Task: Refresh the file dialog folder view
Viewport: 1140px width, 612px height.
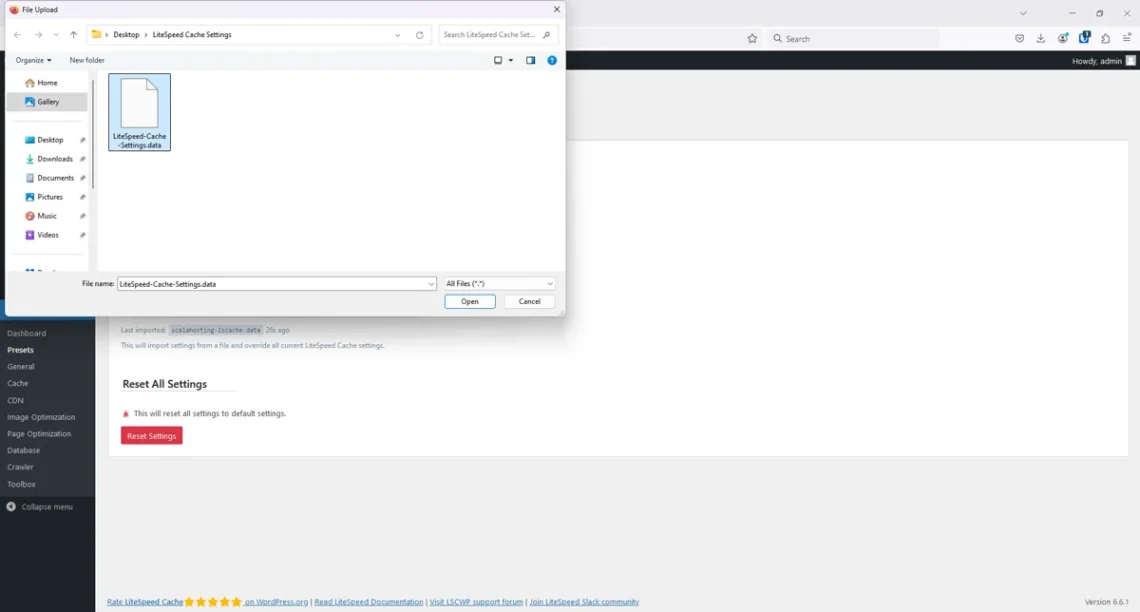Action: [419, 35]
